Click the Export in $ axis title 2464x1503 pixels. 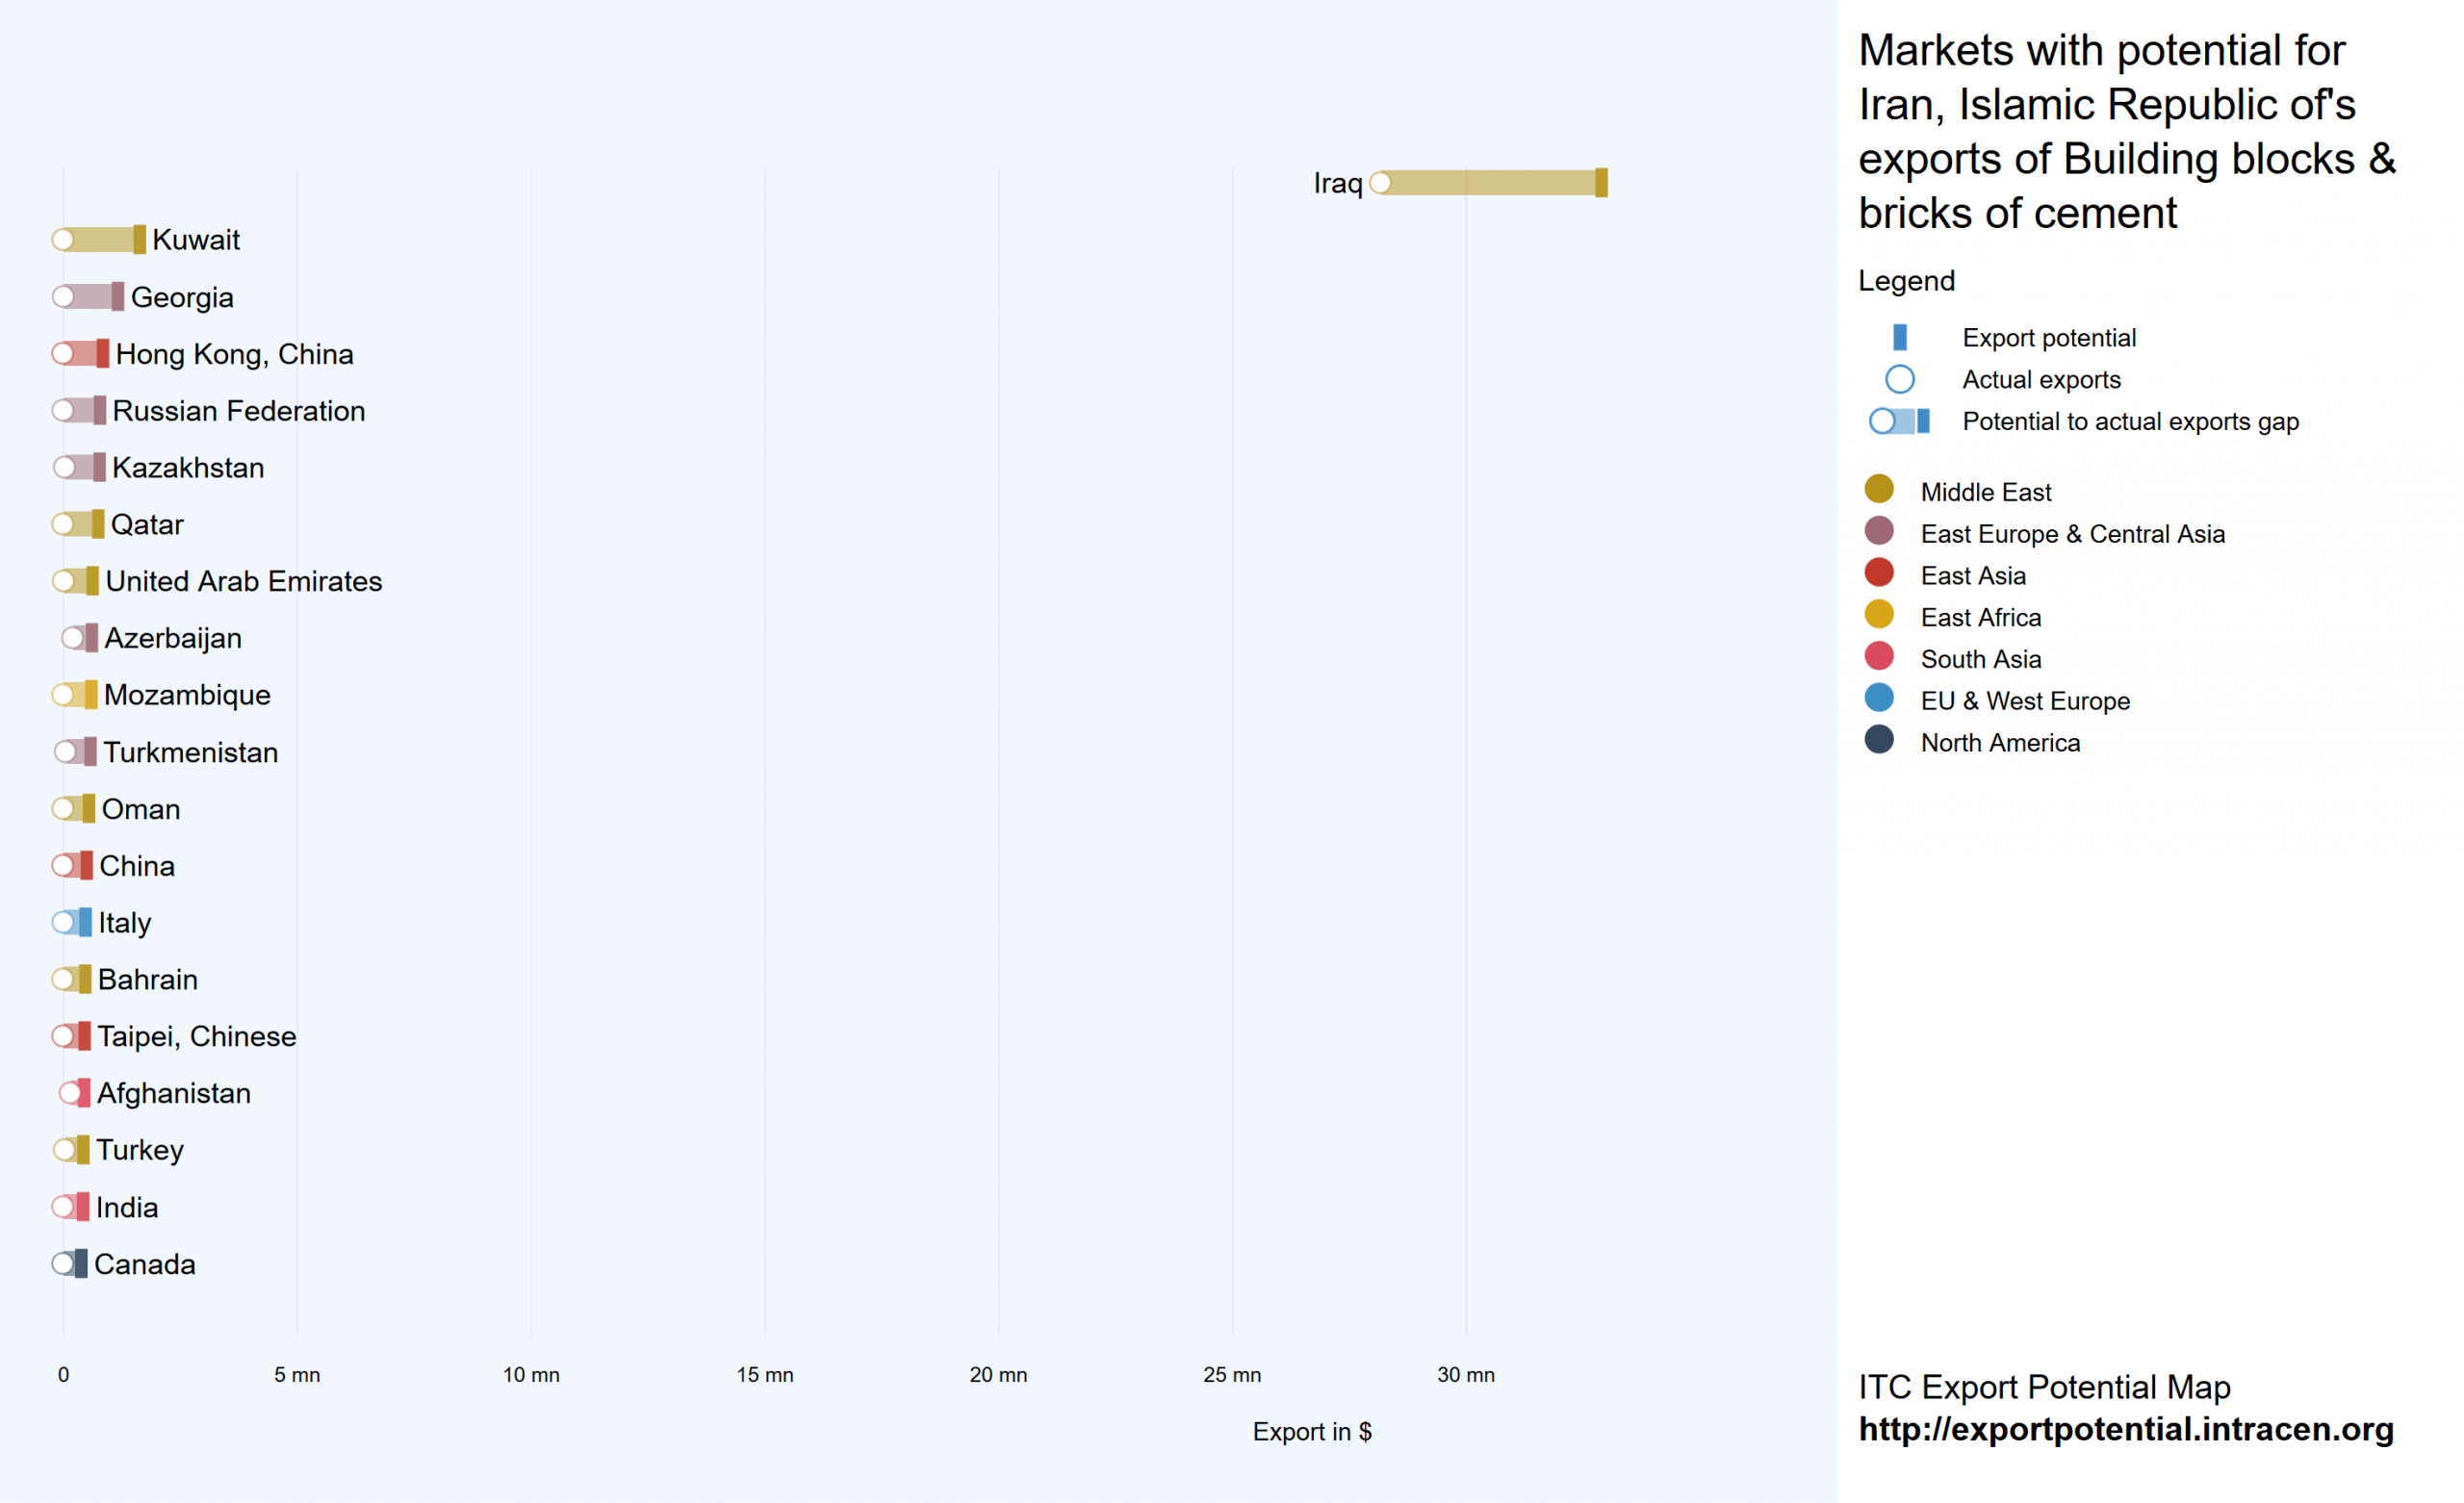(1312, 1432)
